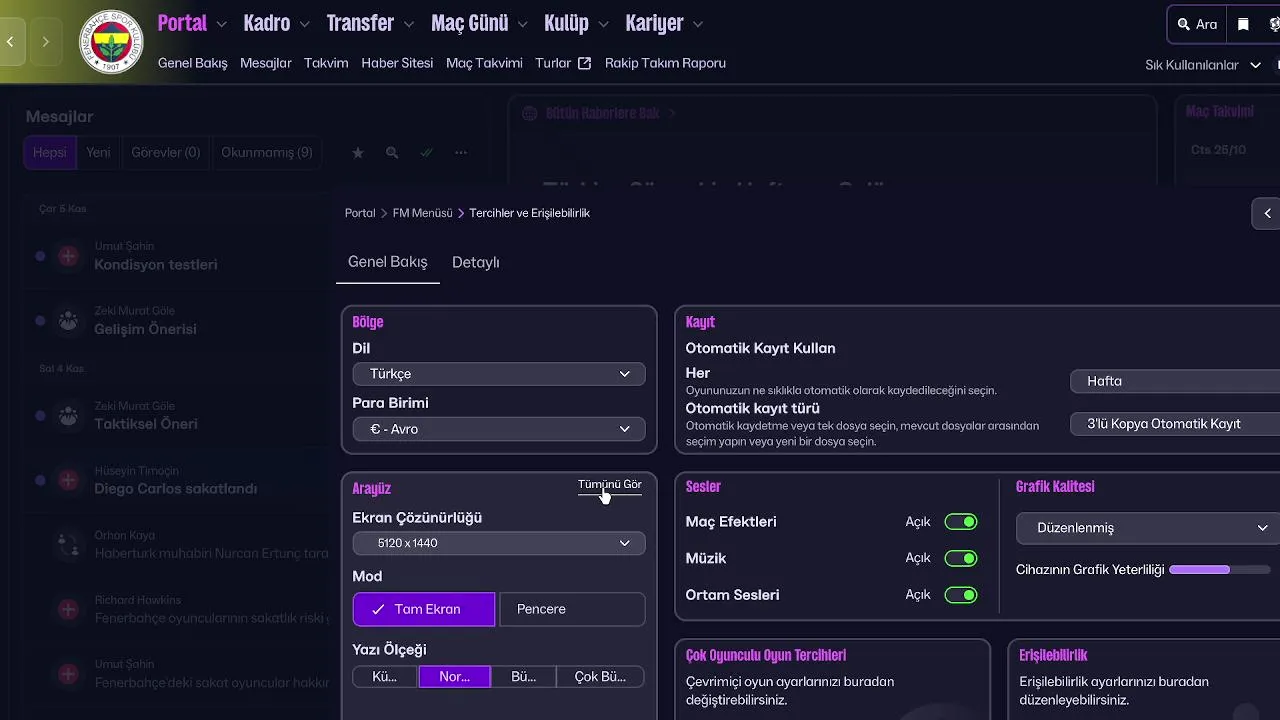Open the three-dots menu in Mesajlar toolbar
The height and width of the screenshot is (720, 1280).
(x=461, y=153)
